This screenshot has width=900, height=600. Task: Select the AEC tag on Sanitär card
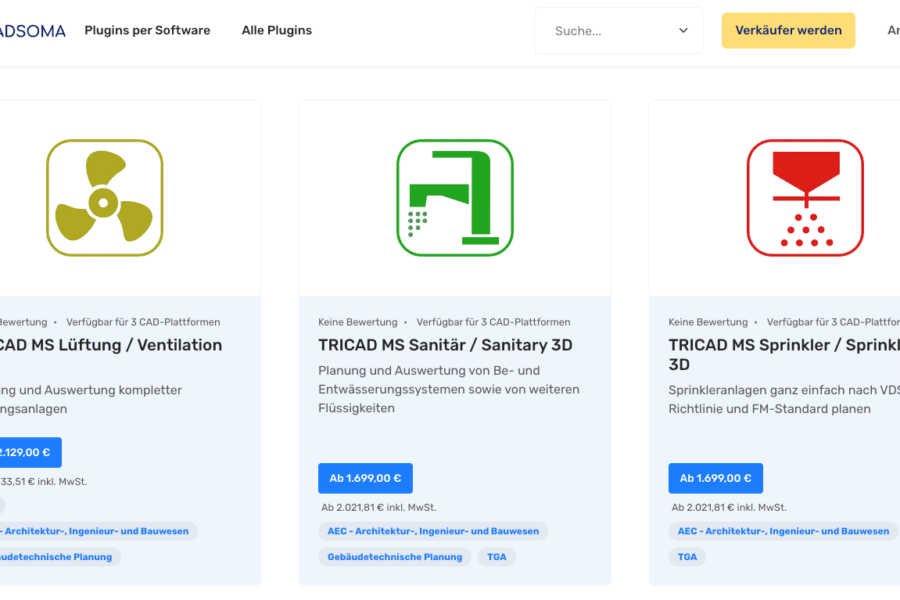(433, 531)
